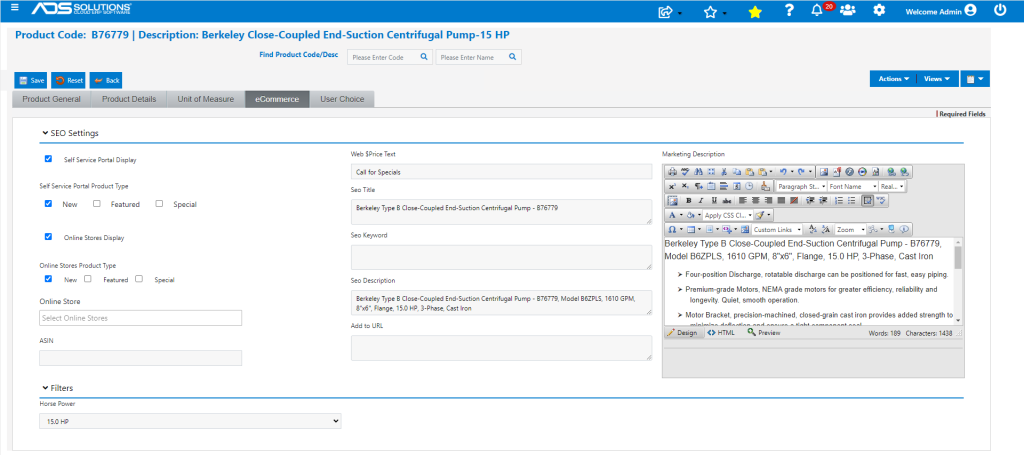Click font color A icon in editor
1024x455 pixels.
[x=672, y=215]
